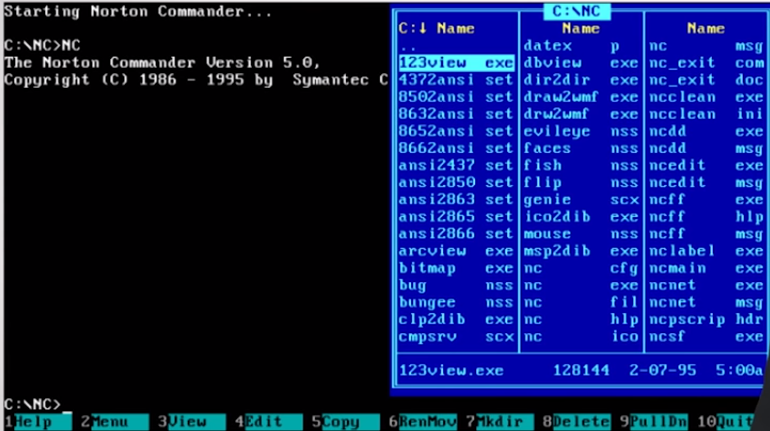Image resolution: width=770 pixels, height=431 pixels.
Task: Select file 8632ansi set
Action: click(456, 114)
